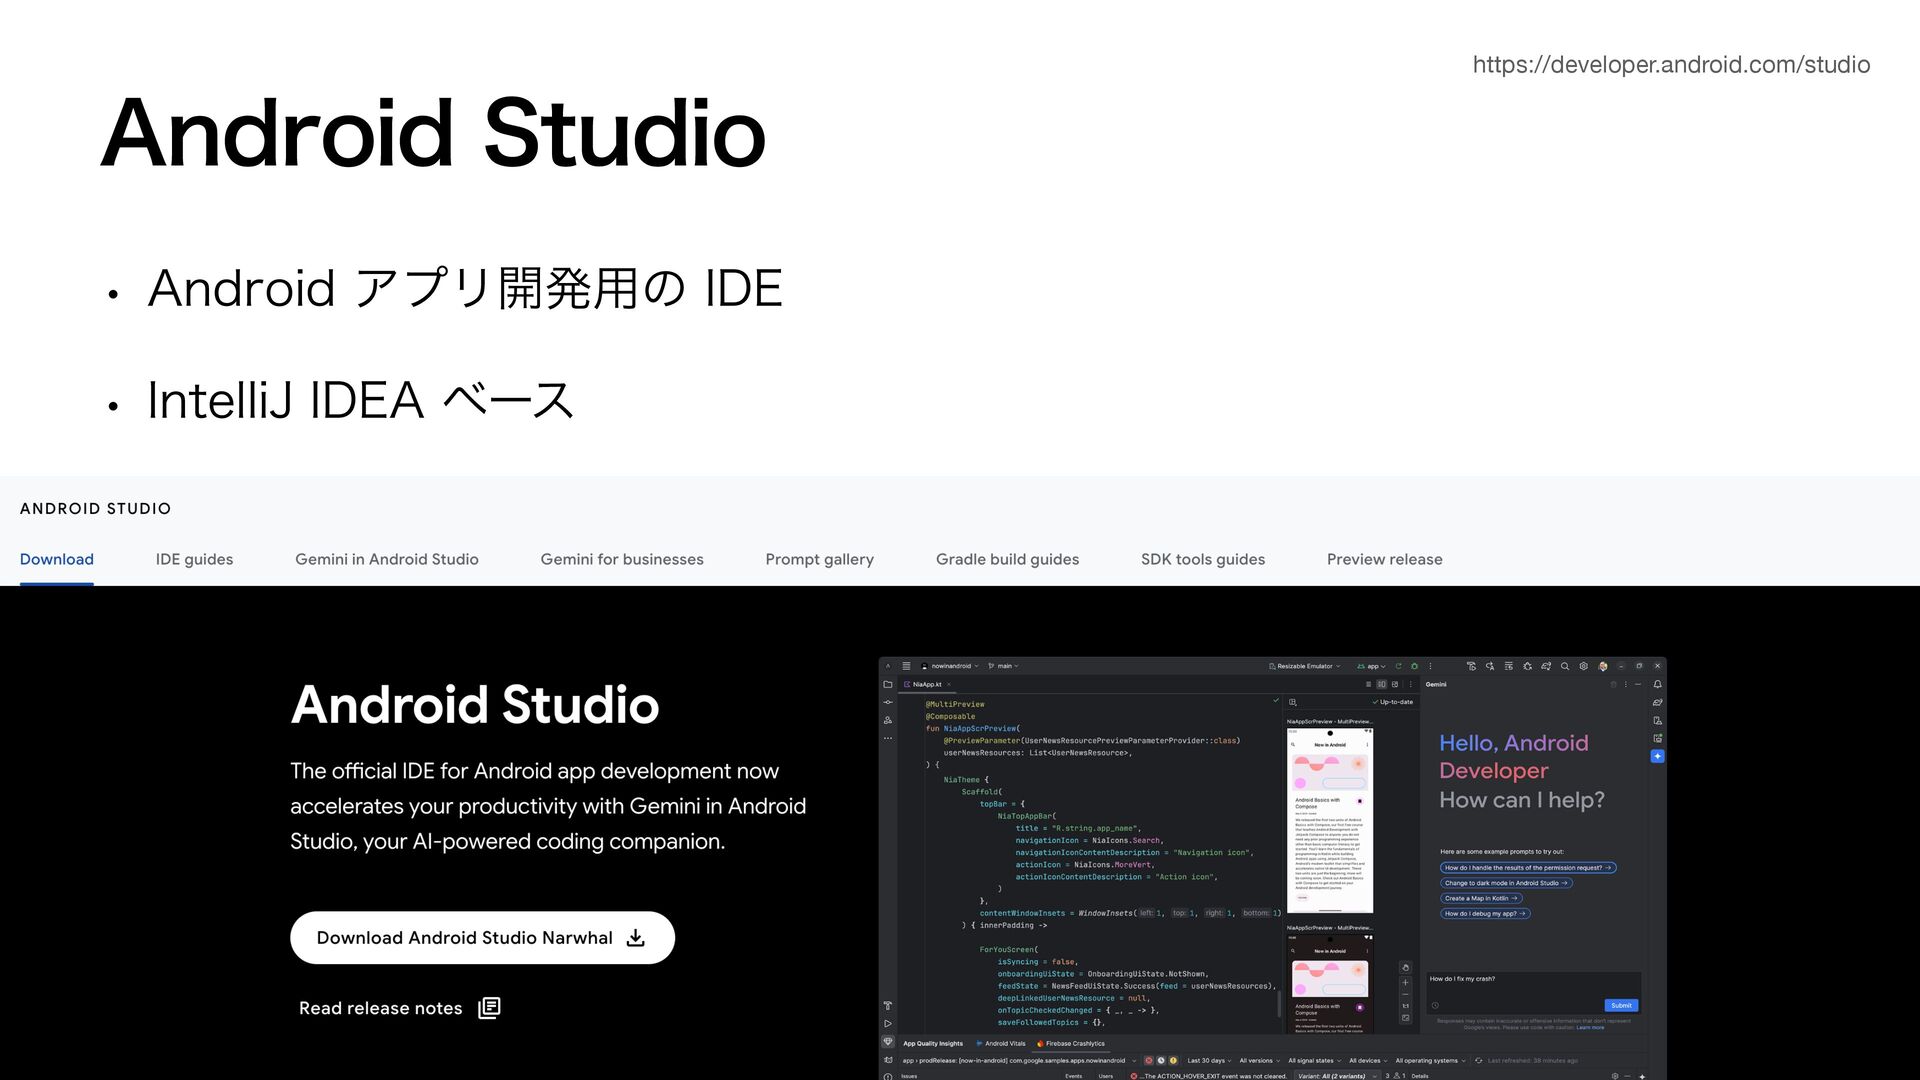Open the SDK tools guides tab

tap(1203, 559)
